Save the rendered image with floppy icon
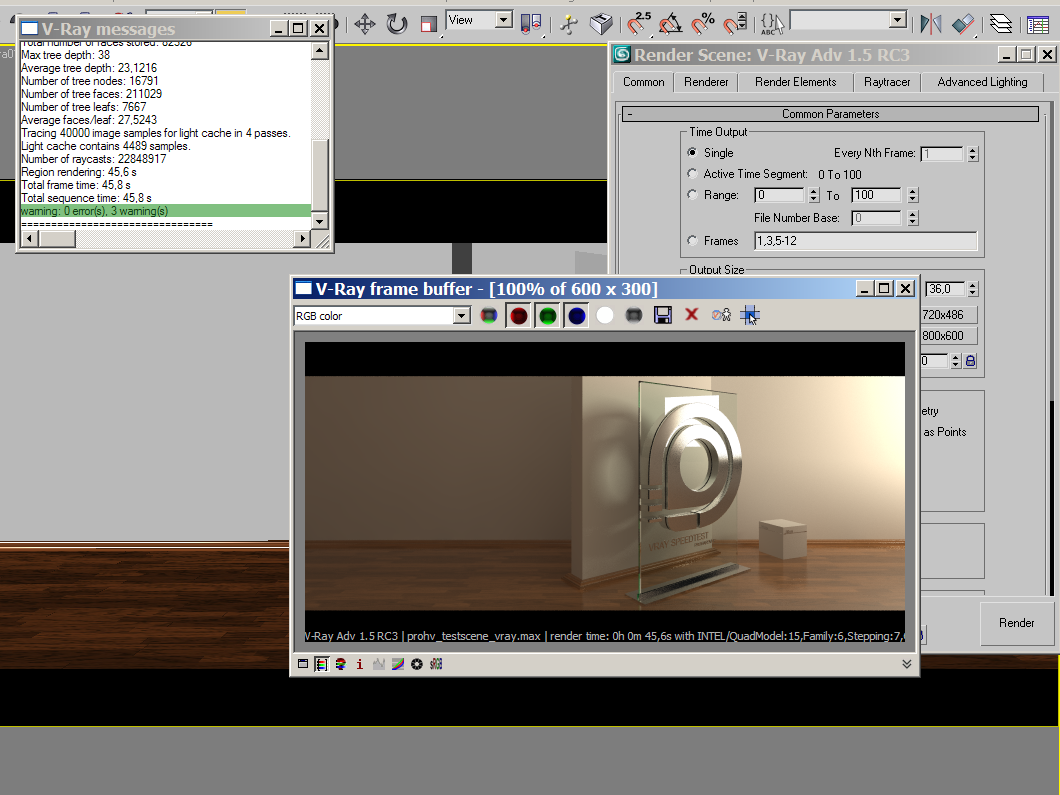Screen dimensions: 1060x795 (x=662, y=315)
